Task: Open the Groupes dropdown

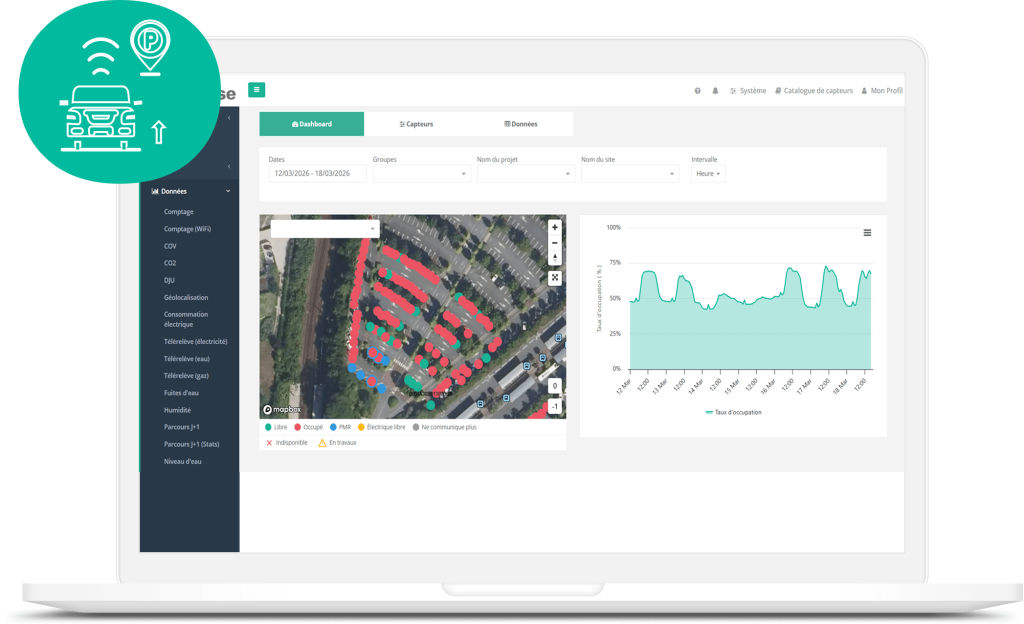Action: click(x=421, y=174)
